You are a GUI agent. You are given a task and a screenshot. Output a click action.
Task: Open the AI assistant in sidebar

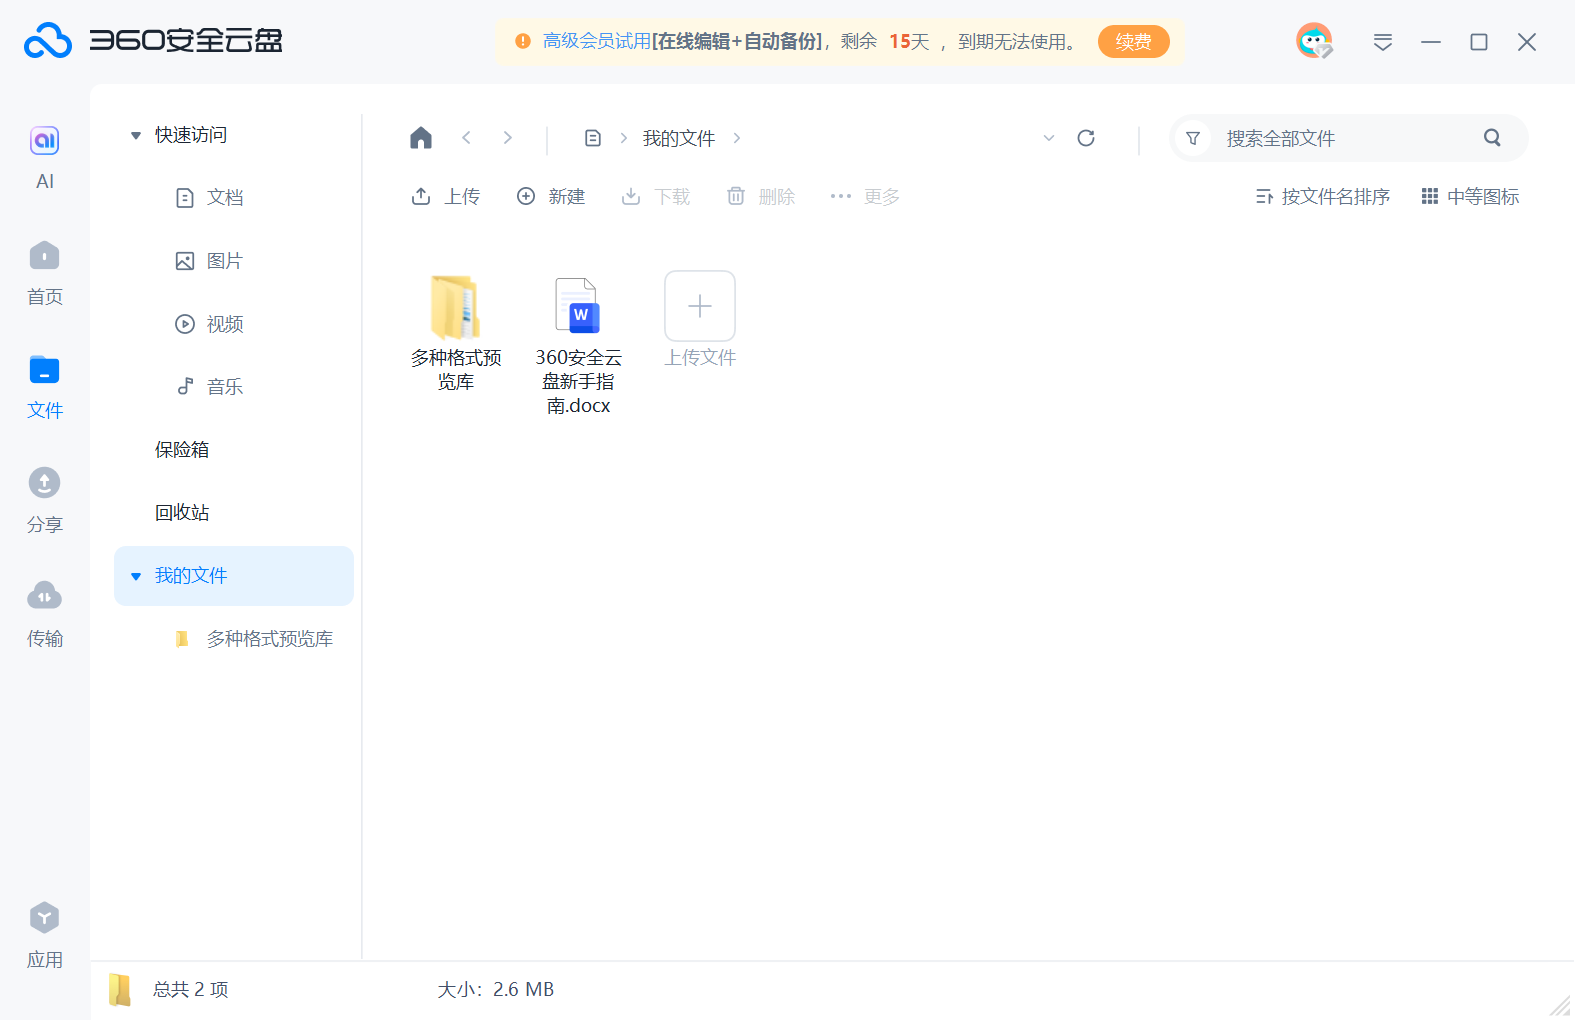tap(45, 157)
